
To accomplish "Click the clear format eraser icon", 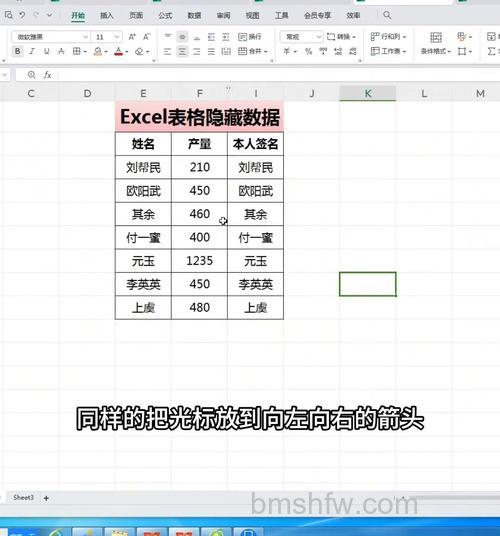I will click(x=139, y=51).
